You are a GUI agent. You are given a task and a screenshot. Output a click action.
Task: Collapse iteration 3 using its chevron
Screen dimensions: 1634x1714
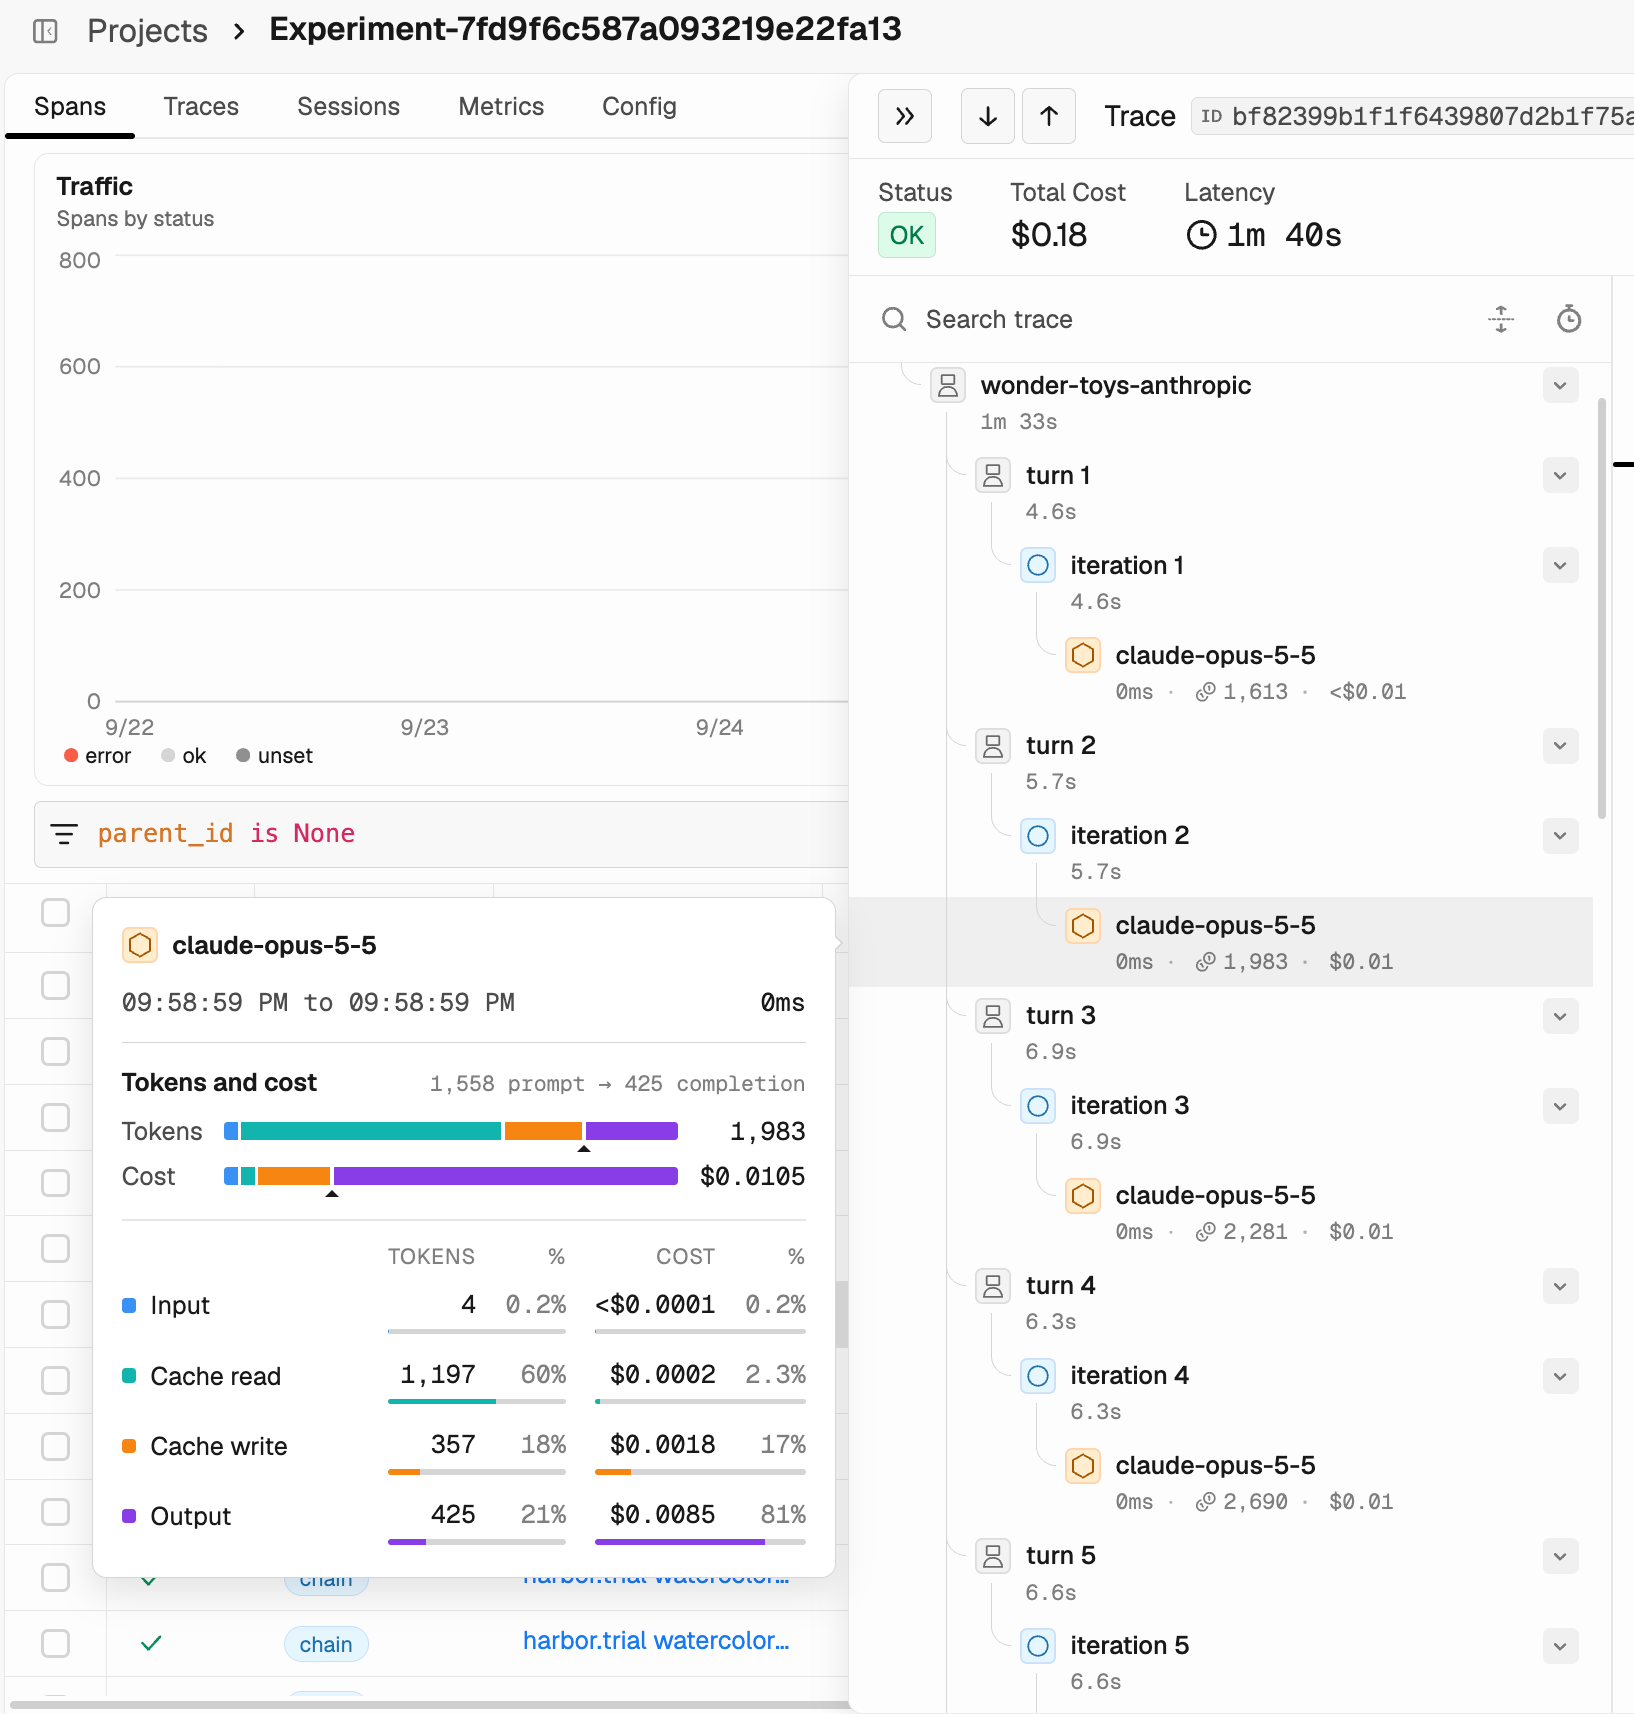[1560, 1105]
